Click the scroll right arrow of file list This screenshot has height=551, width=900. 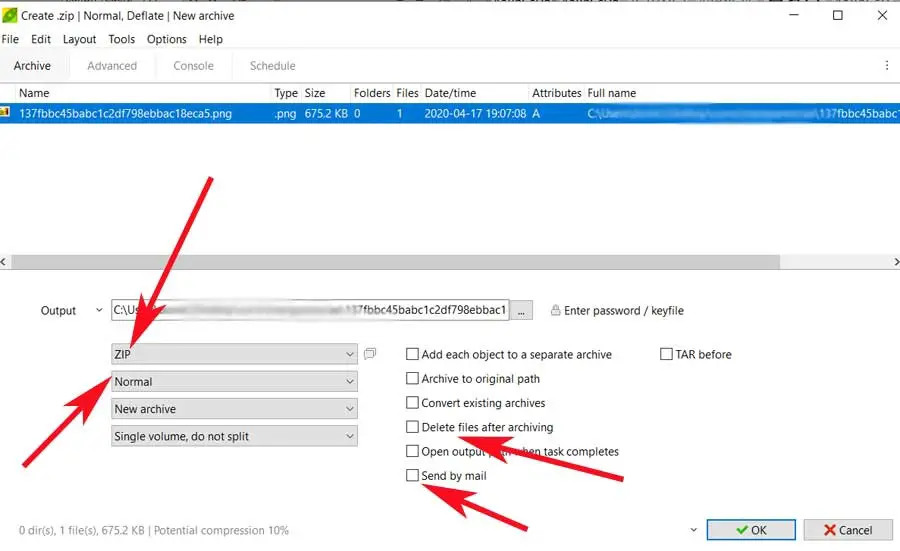[896, 262]
